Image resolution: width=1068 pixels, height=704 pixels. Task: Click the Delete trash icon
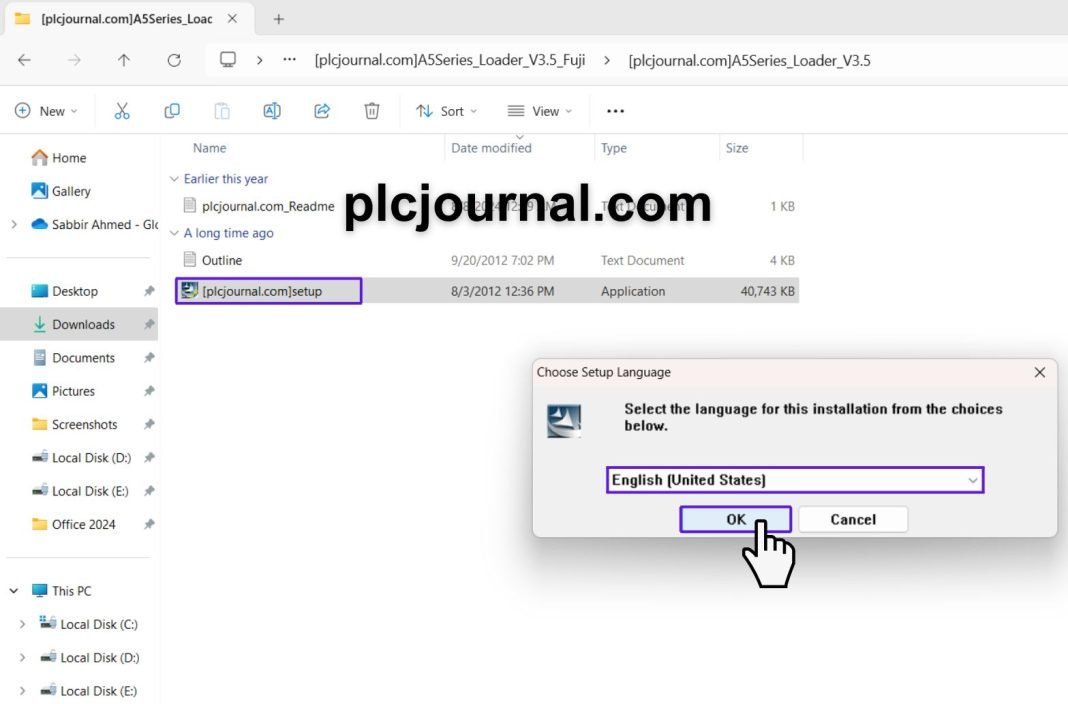372,111
